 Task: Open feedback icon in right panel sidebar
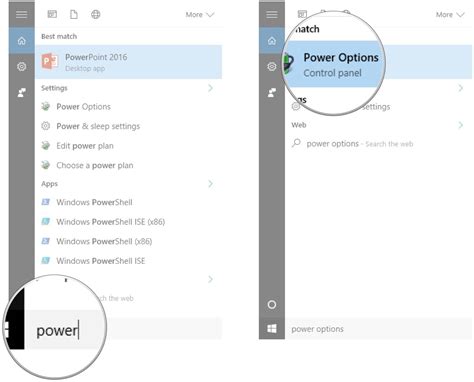(272, 93)
